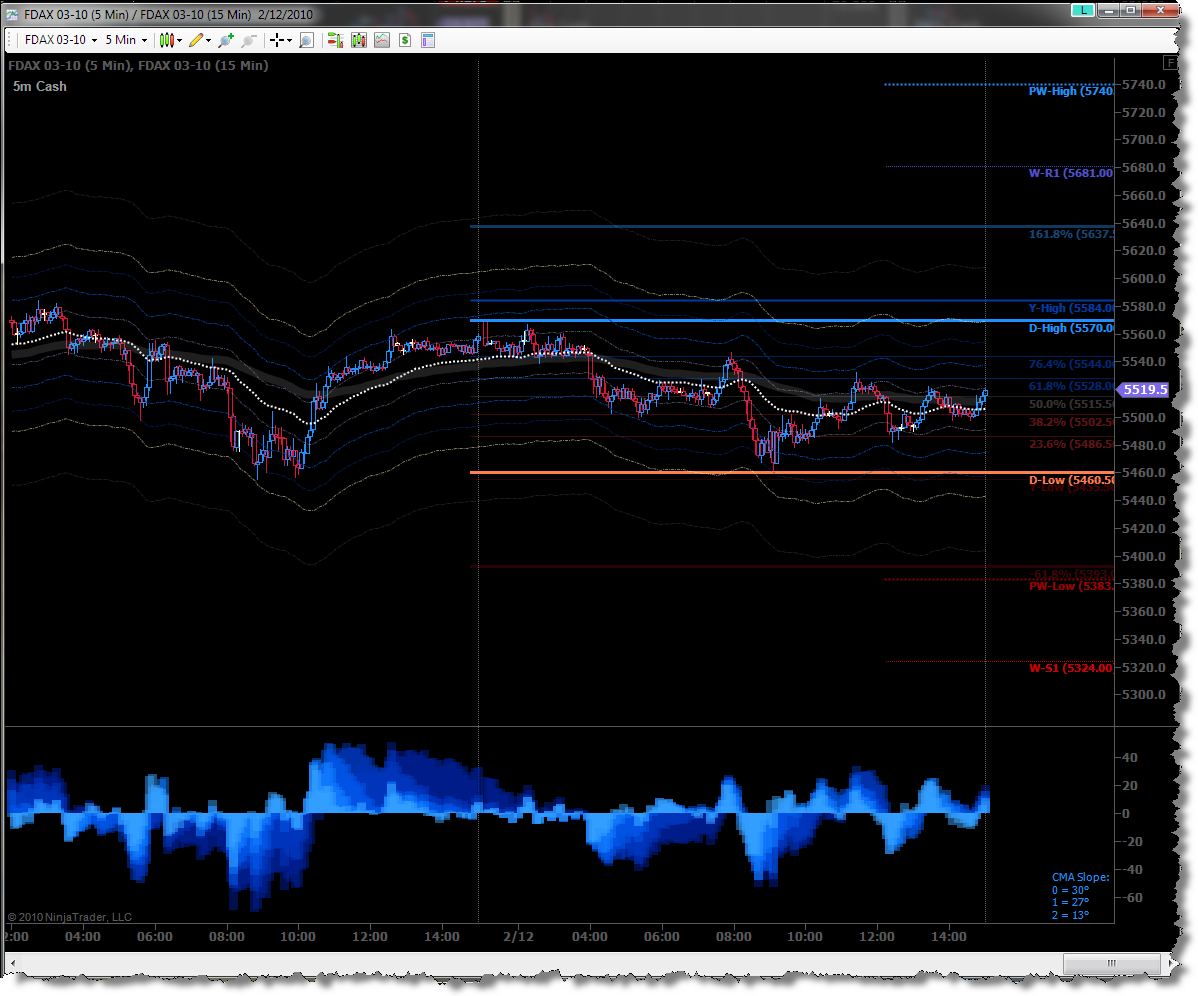Screen dimensions: 1198x996
Task: Click the zoom frame magnifier icon
Action: (306, 40)
